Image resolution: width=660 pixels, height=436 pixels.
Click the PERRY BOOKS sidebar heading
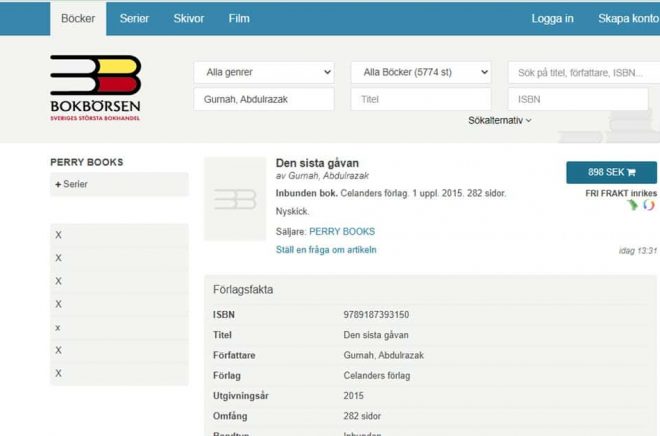87,162
